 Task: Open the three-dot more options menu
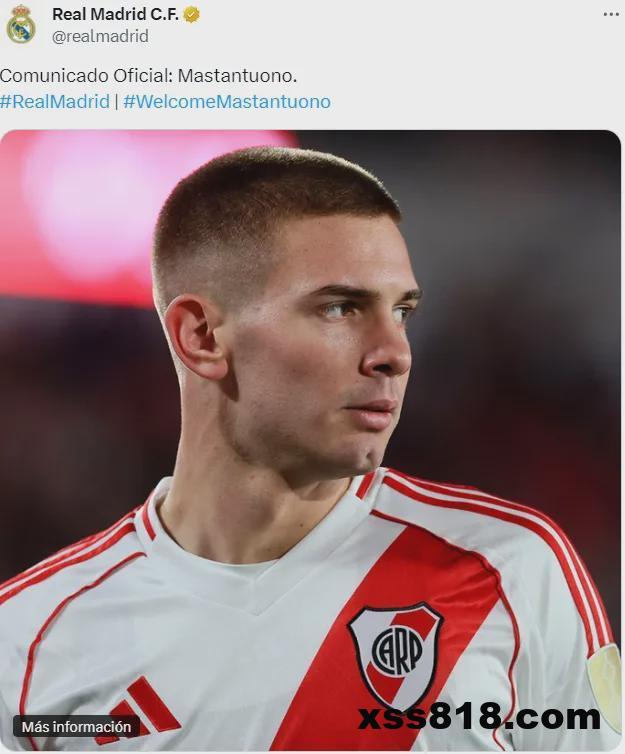tap(611, 14)
